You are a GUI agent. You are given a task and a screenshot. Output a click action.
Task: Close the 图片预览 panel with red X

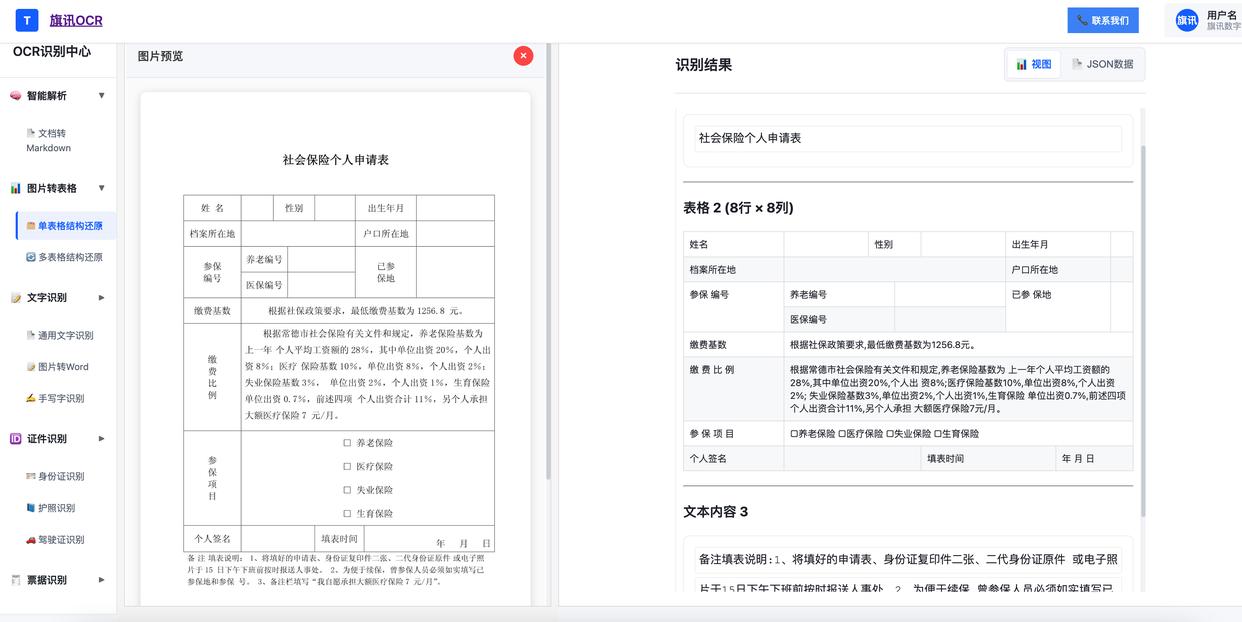click(523, 56)
